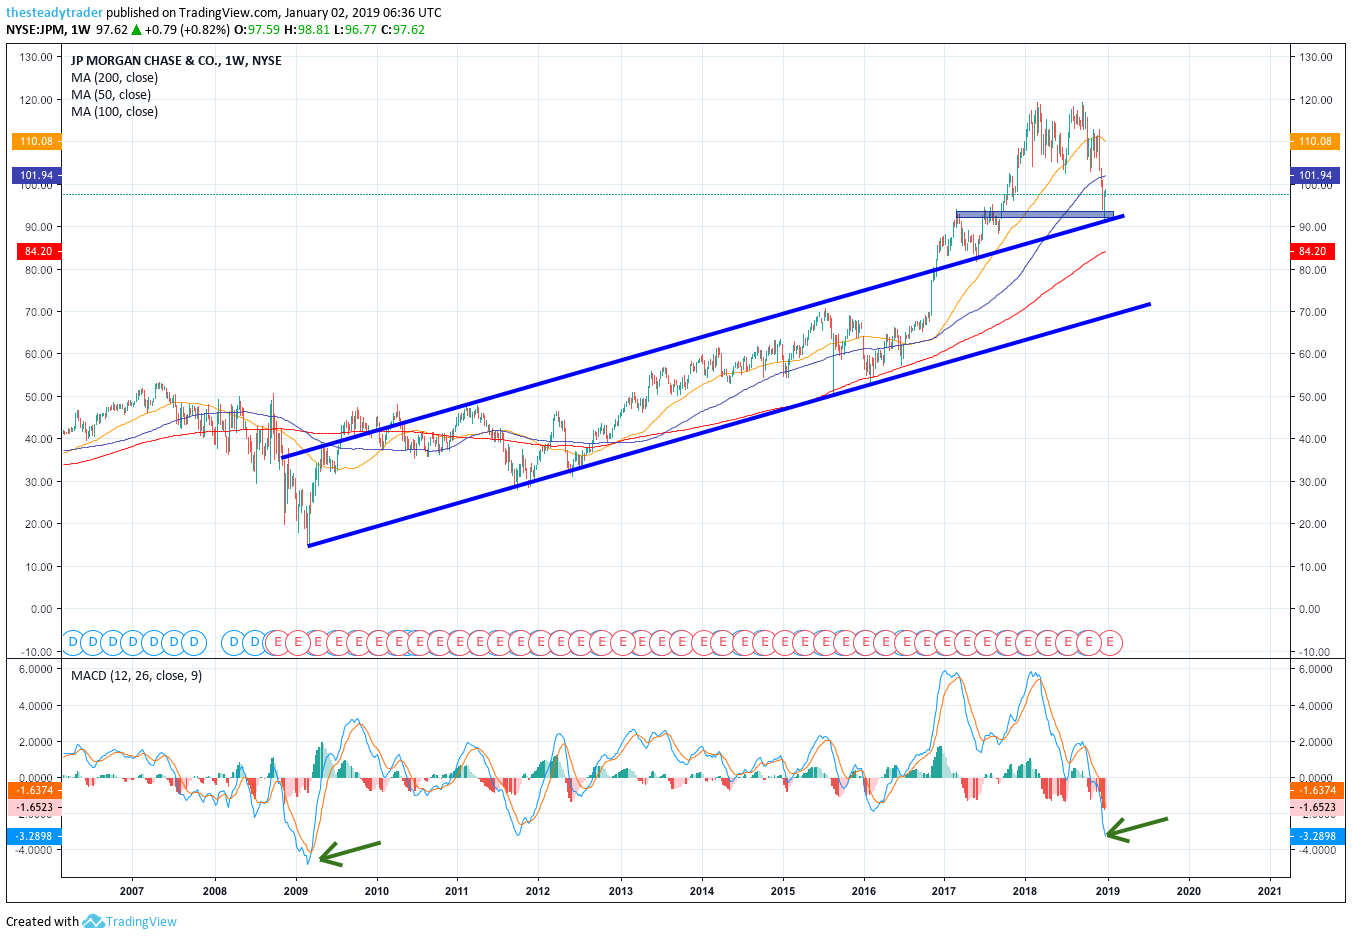Click 120.00 on the right price scale

[x=1316, y=100]
